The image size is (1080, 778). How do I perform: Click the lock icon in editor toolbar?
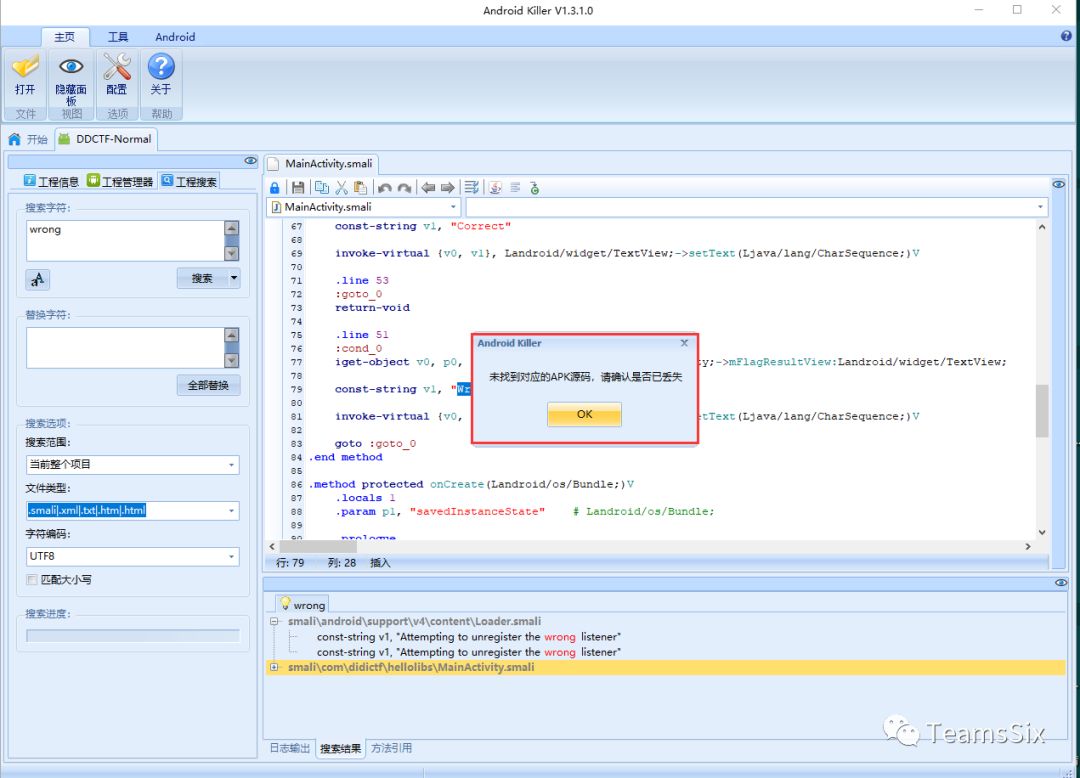(x=275, y=187)
